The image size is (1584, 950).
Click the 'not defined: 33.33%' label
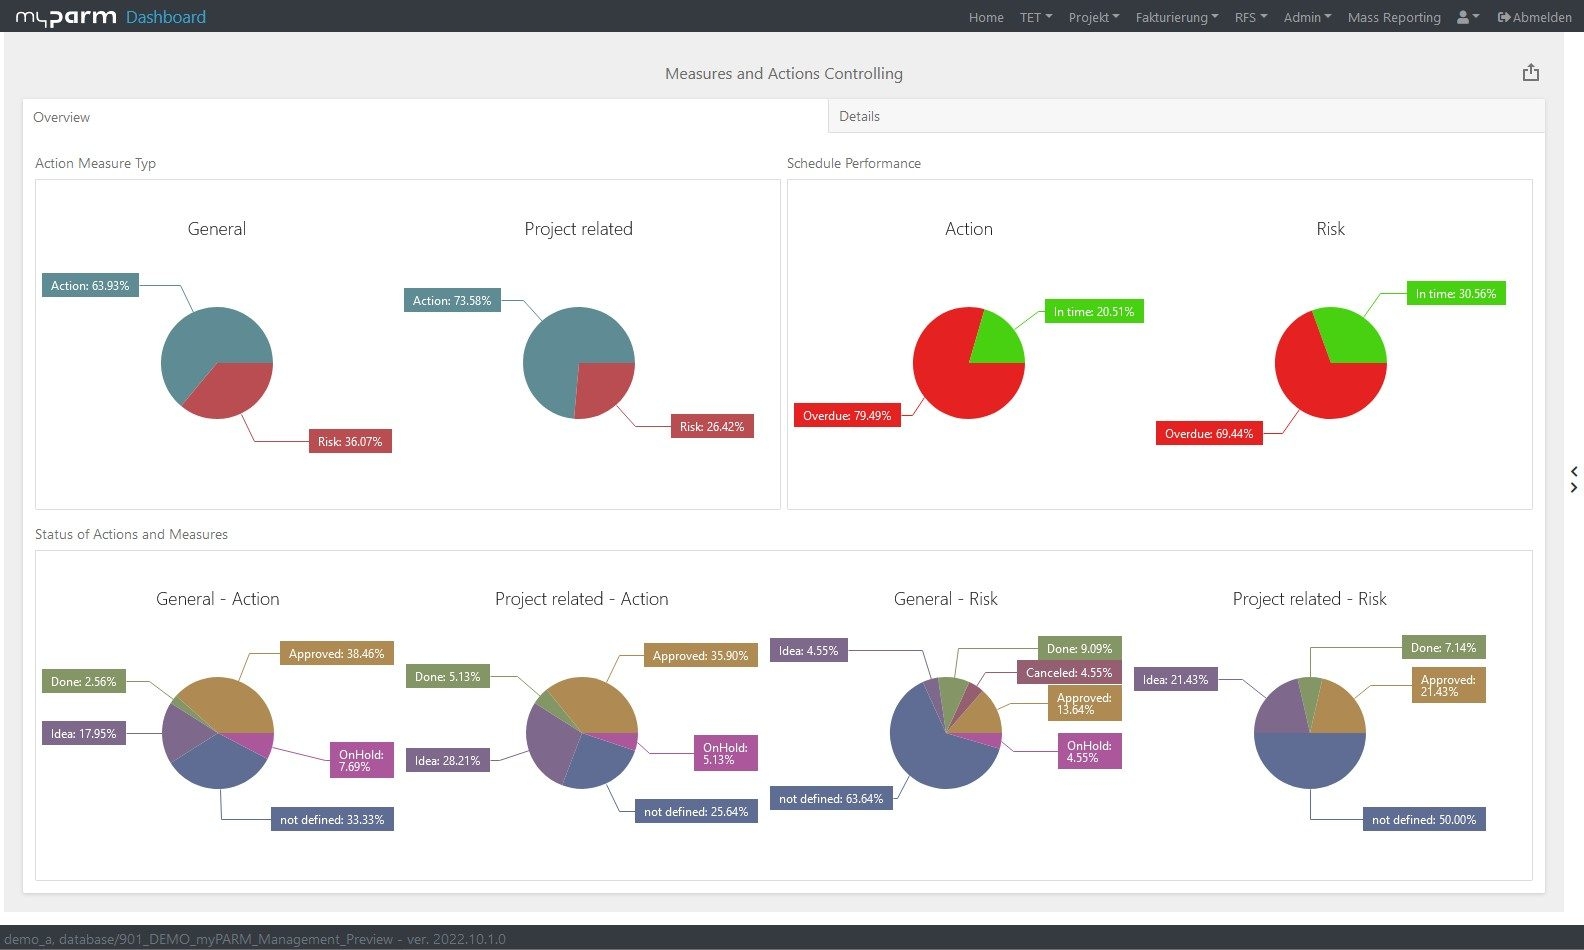tap(332, 819)
